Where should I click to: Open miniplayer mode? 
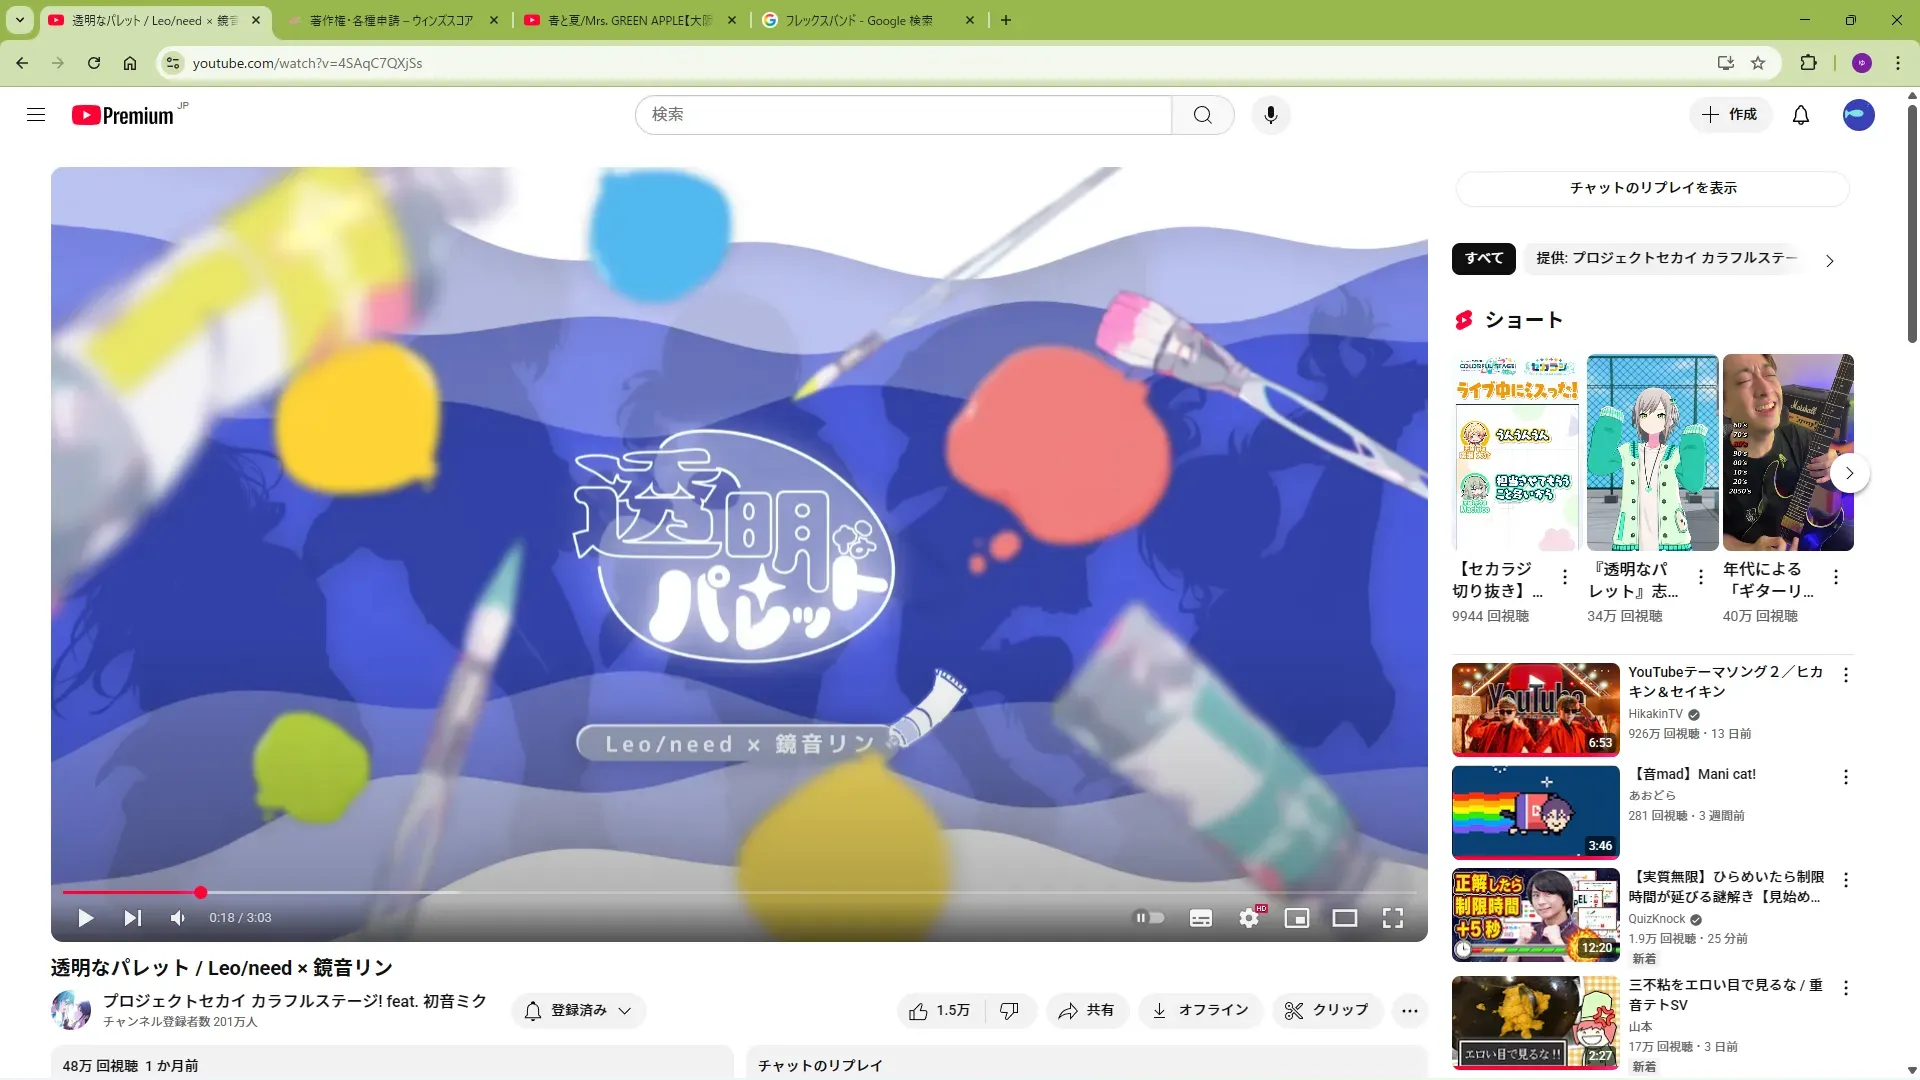pos(1297,918)
